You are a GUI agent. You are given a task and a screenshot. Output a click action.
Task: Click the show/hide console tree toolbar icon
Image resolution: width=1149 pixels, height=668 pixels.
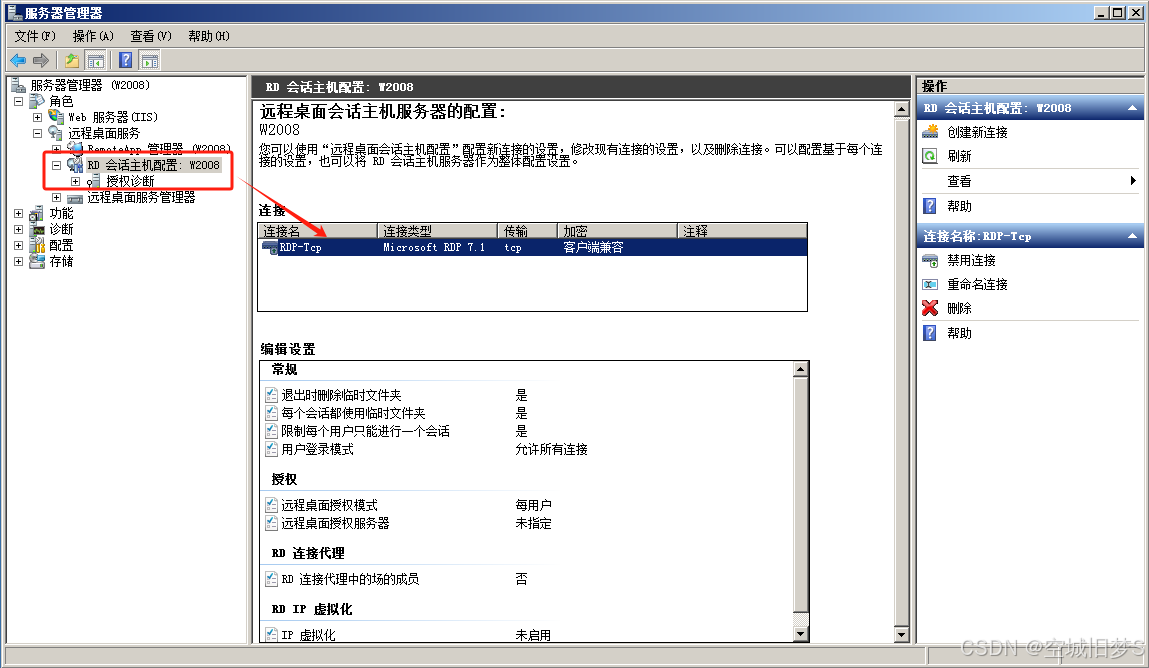tap(95, 60)
